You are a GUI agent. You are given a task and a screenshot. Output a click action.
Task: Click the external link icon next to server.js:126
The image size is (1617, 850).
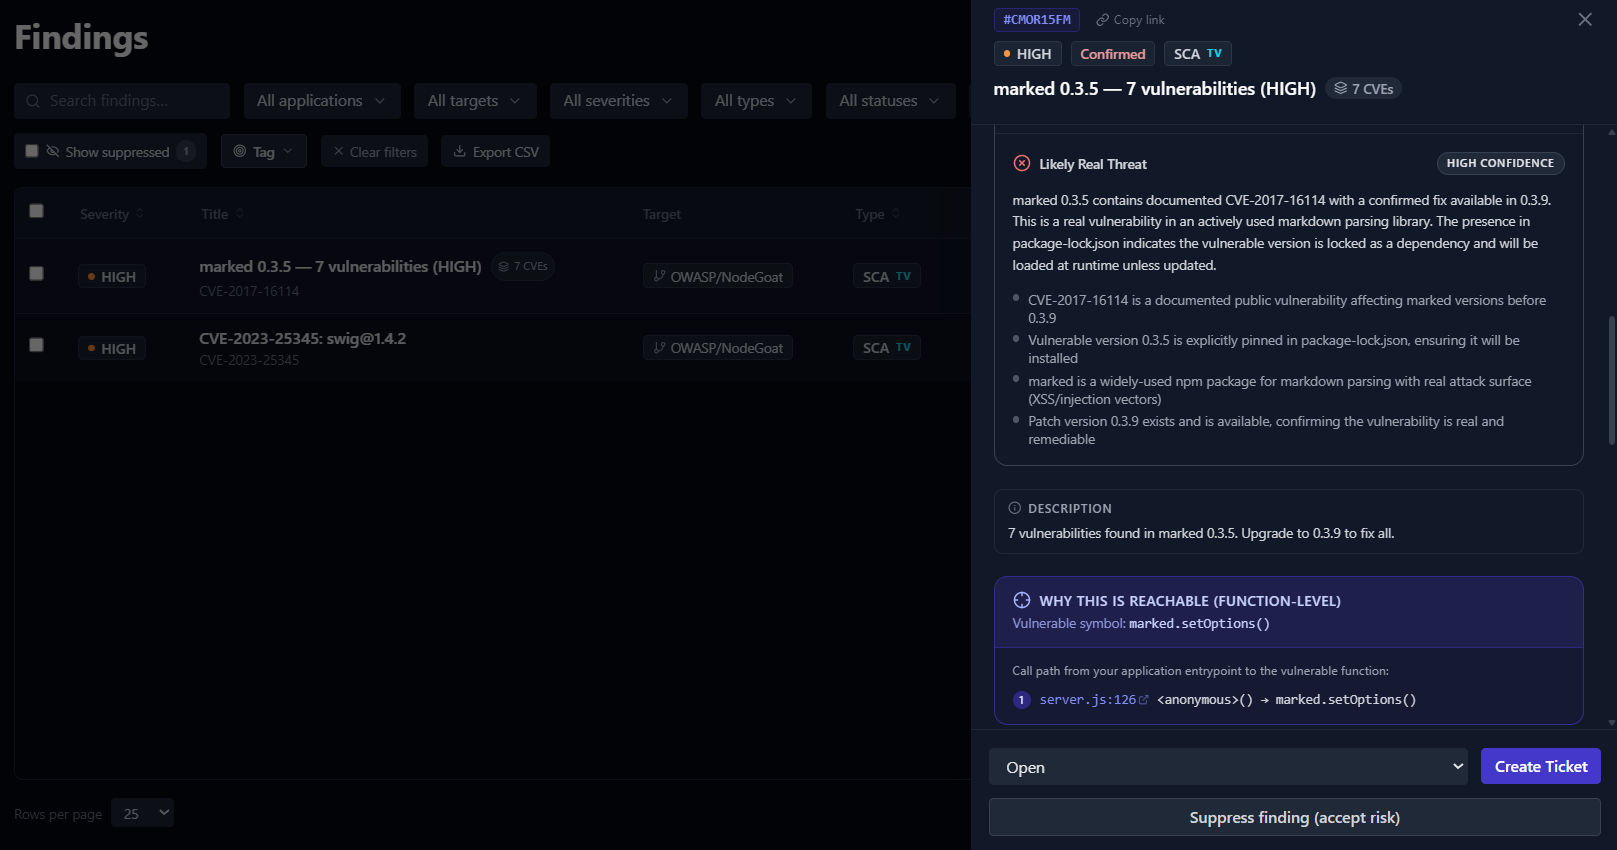(x=1144, y=700)
